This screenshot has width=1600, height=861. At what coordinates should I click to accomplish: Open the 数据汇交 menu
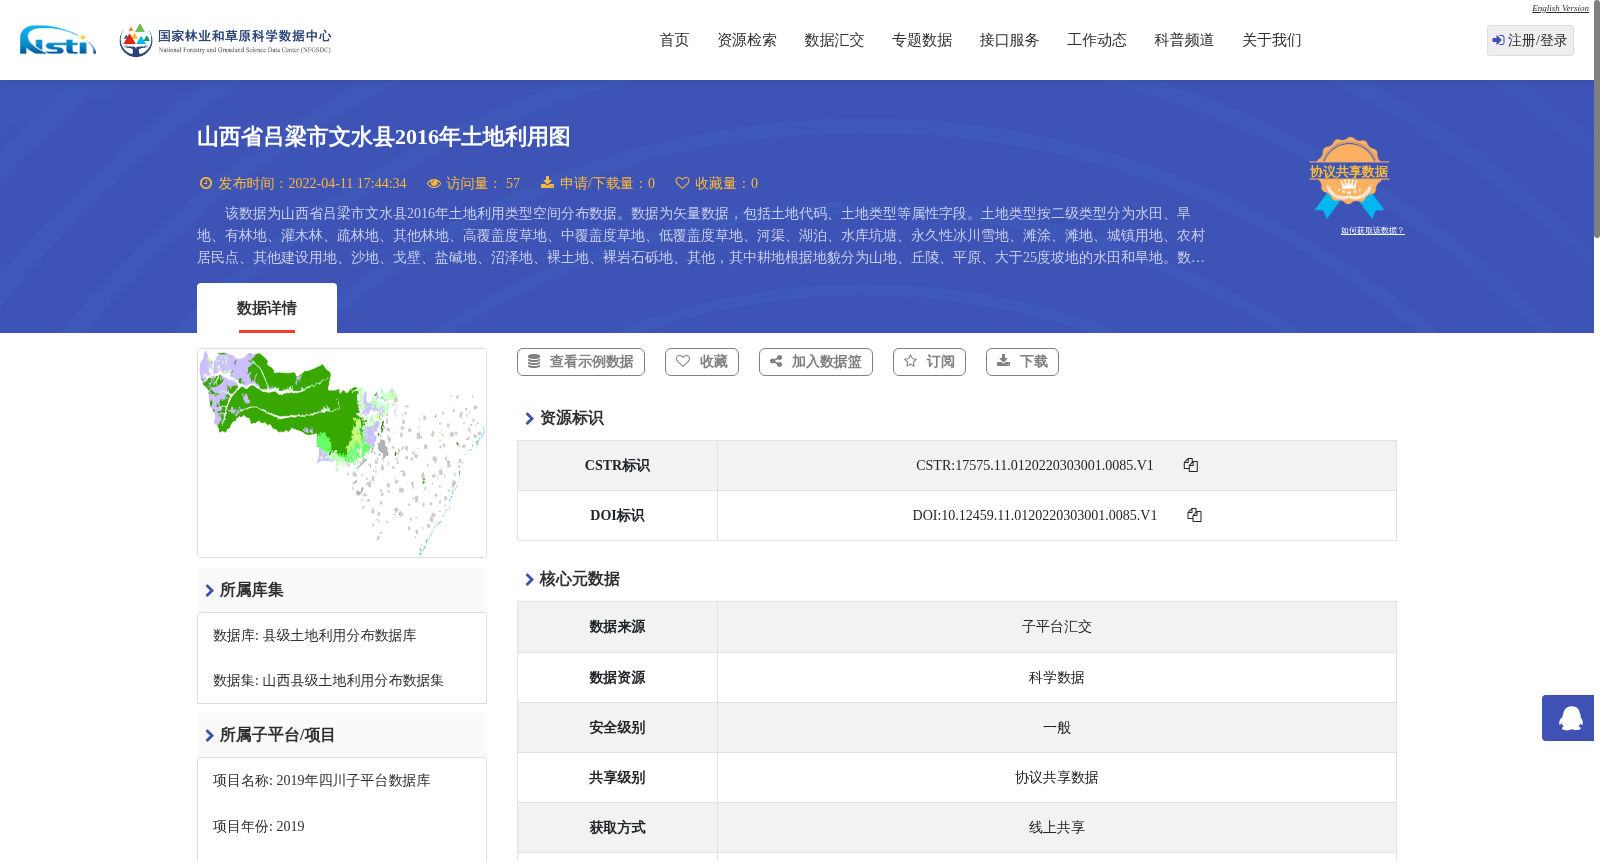pos(834,40)
